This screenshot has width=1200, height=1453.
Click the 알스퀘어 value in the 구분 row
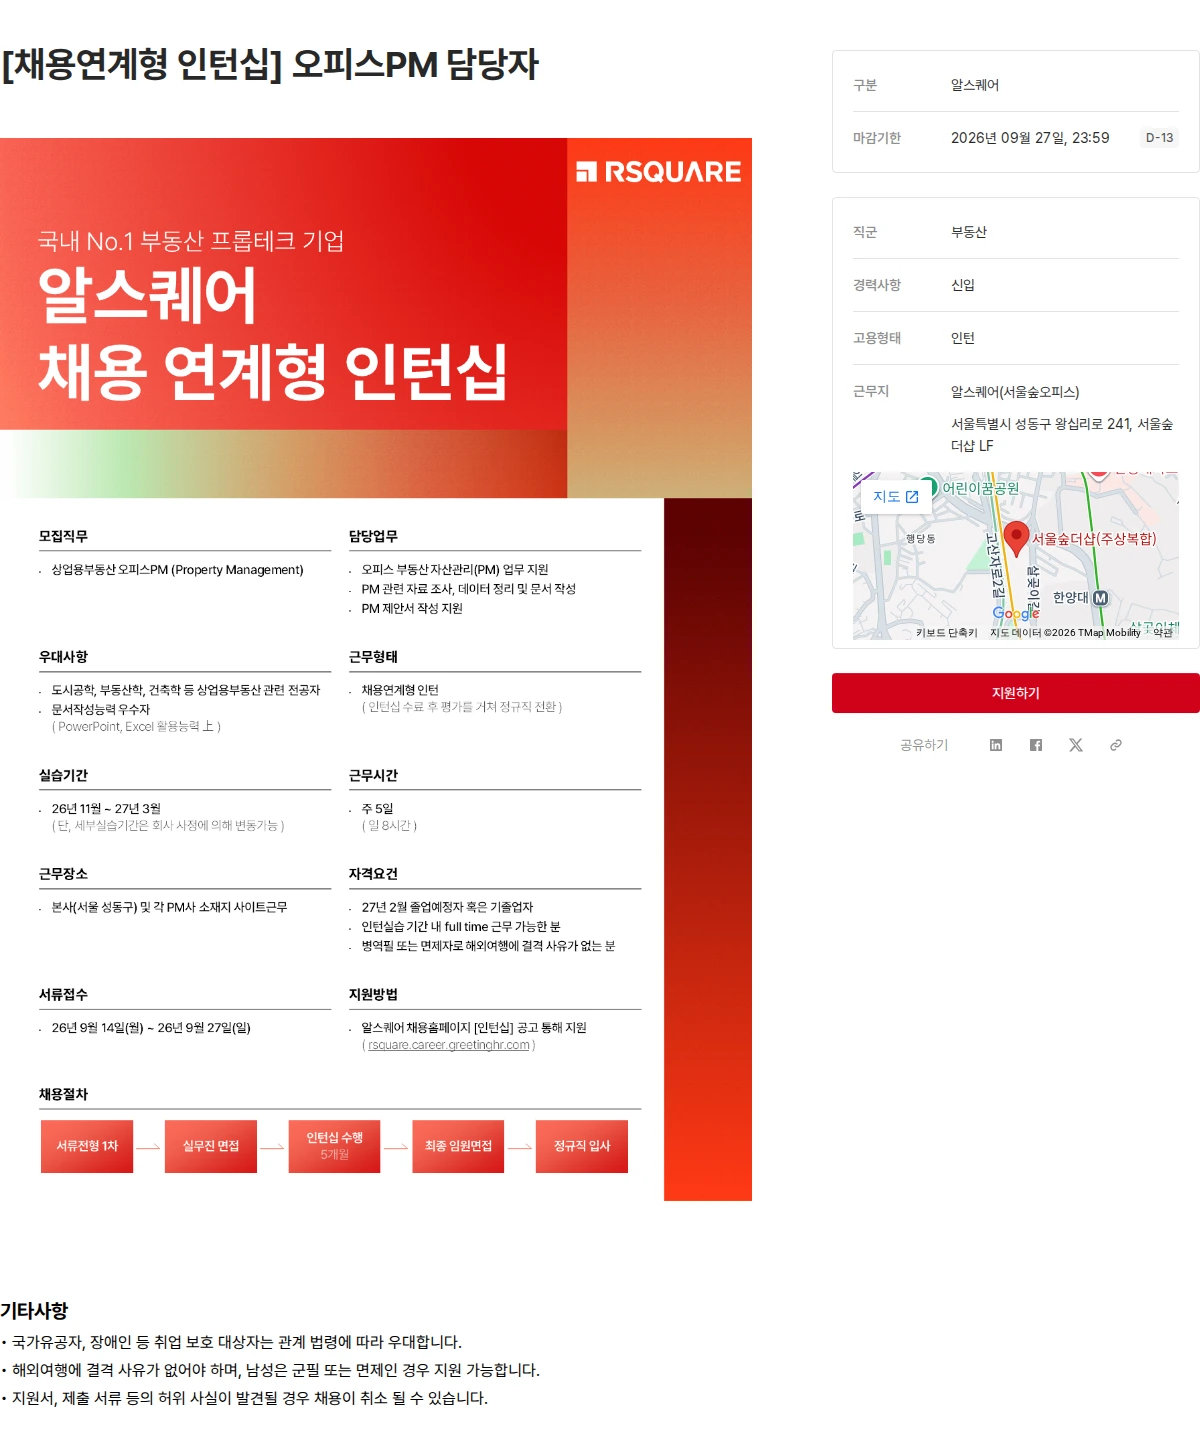pos(974,85)
